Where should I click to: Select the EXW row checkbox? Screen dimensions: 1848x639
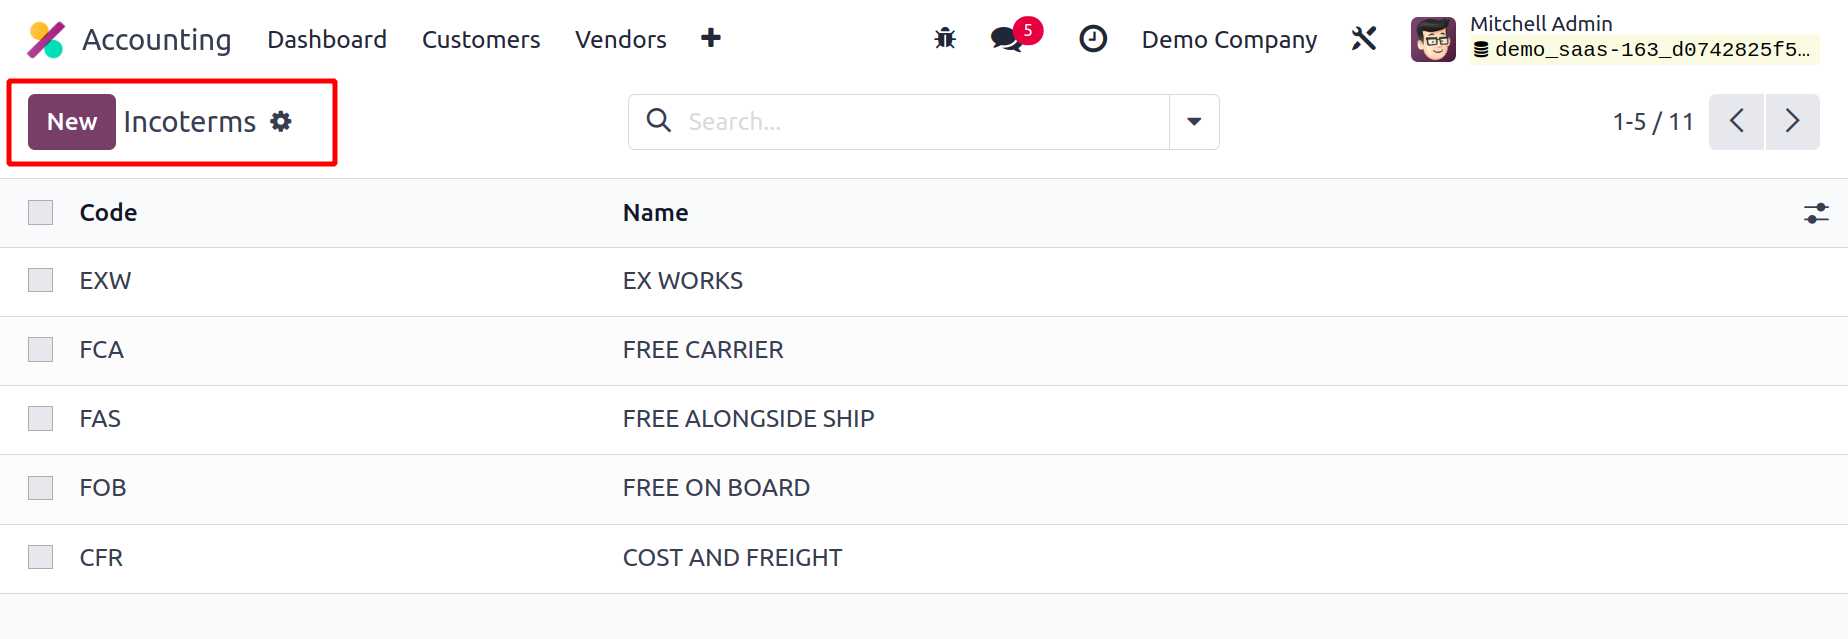41,280
